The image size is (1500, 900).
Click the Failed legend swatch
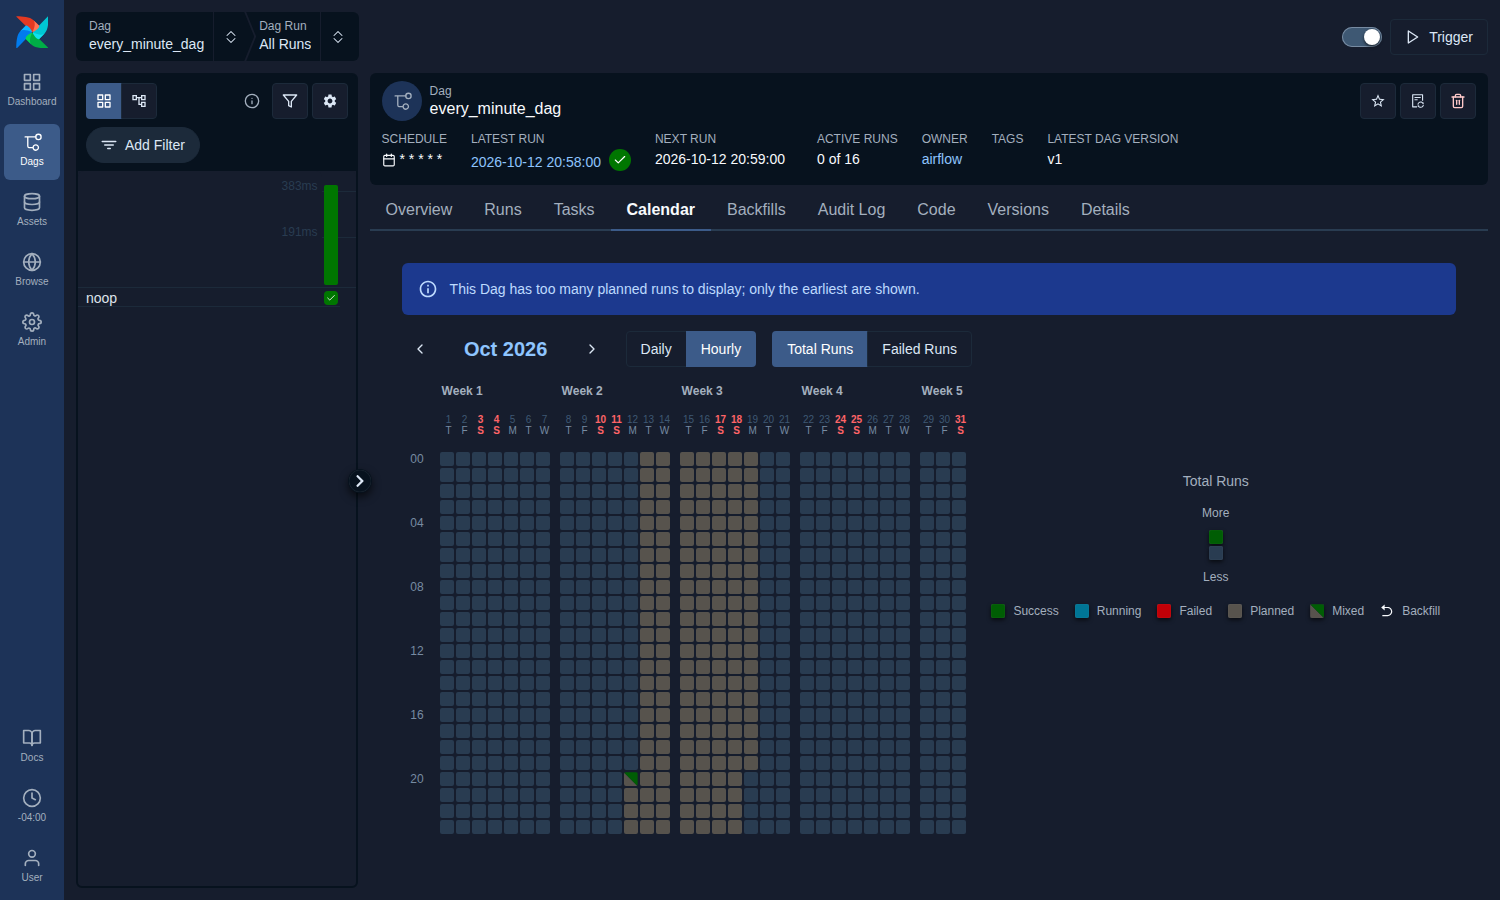click(1164, 611)
